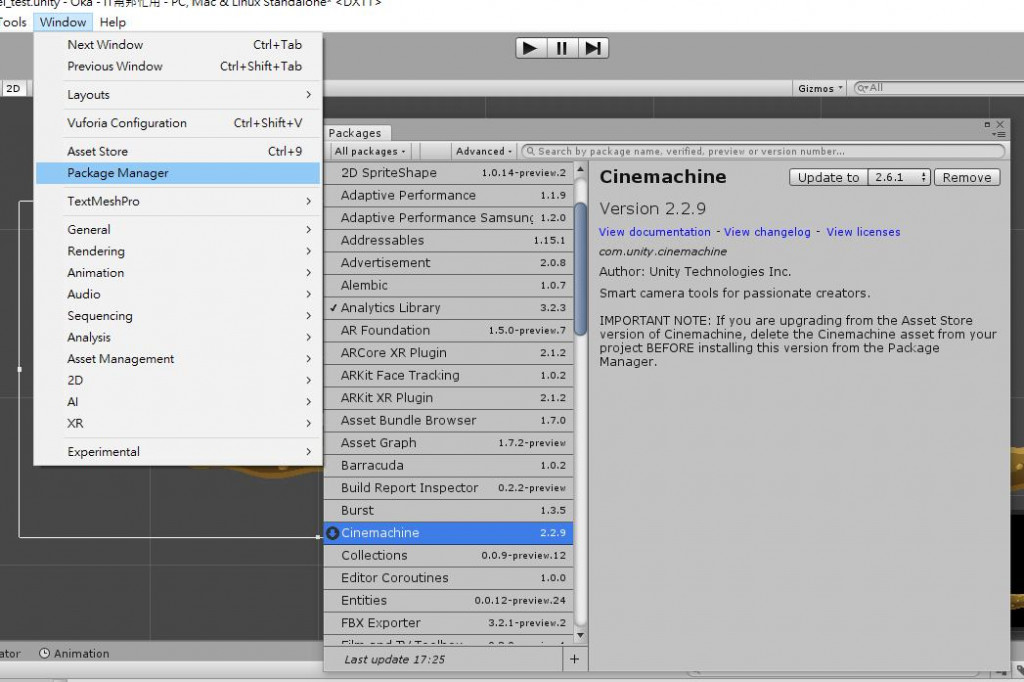Start Play mode with the play button
1024x682 pixels.
point(530,48)
